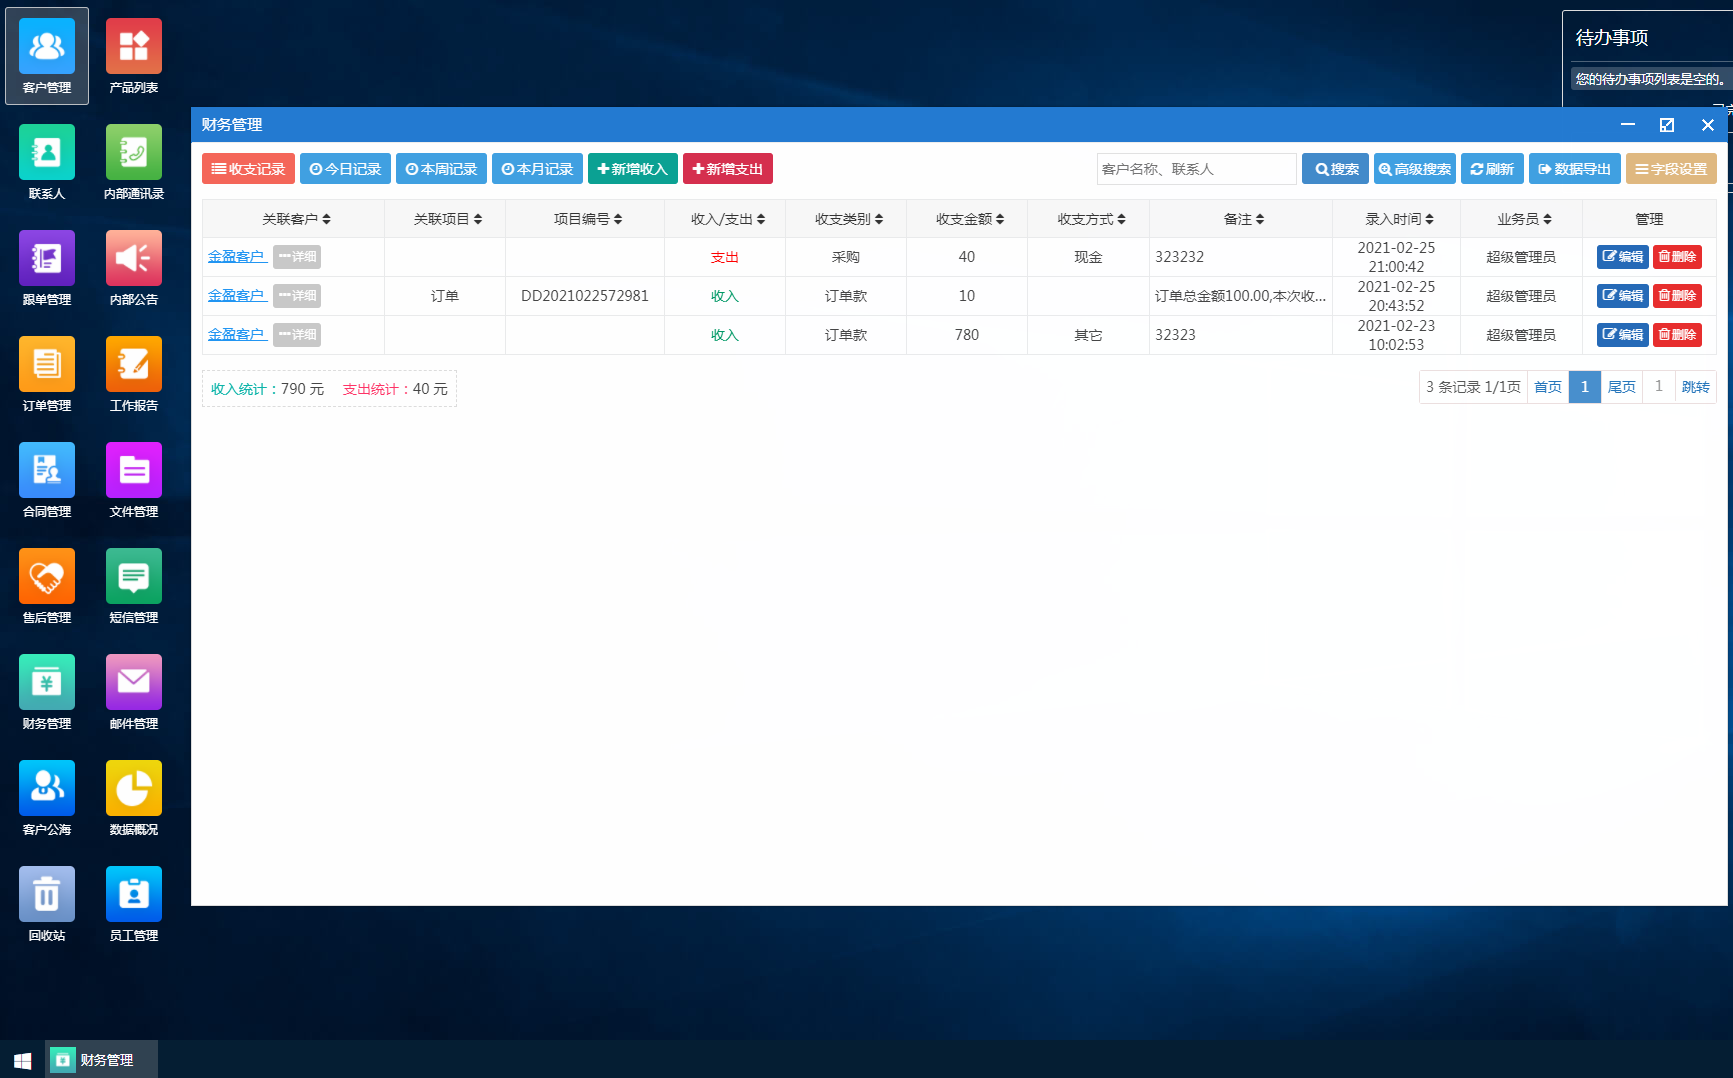Screen dimensions: 1733x1078
Task: Delete the DD2021022572981 record
Action: click(1677, 296)
